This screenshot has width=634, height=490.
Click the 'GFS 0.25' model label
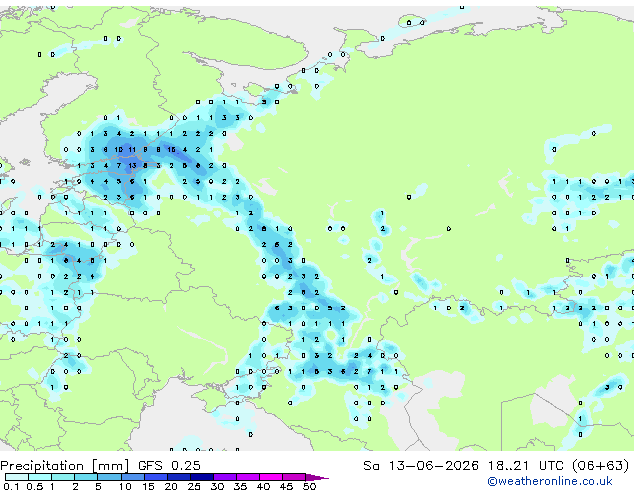(x=169, y=466)
